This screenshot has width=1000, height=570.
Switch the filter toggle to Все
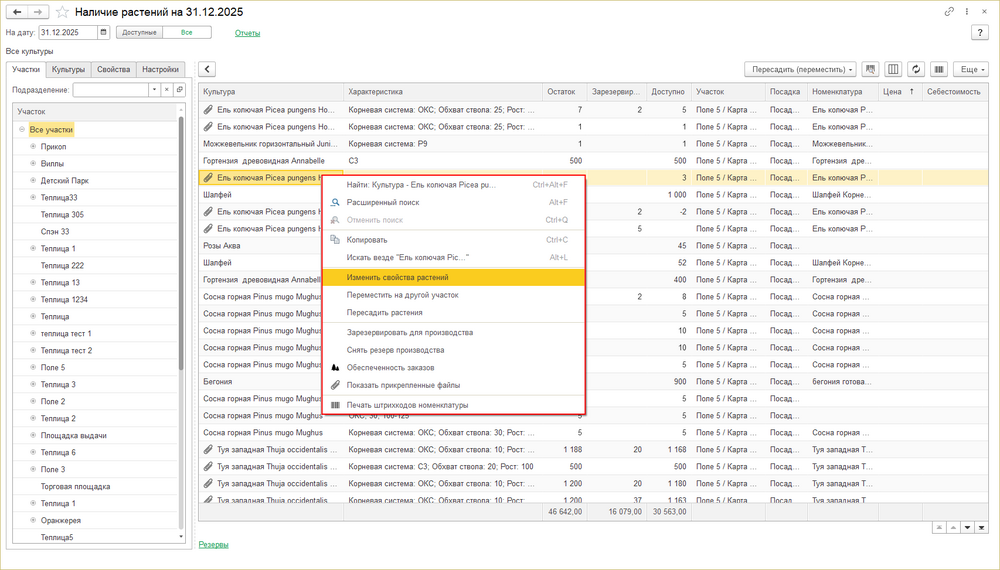coord(187,33)
